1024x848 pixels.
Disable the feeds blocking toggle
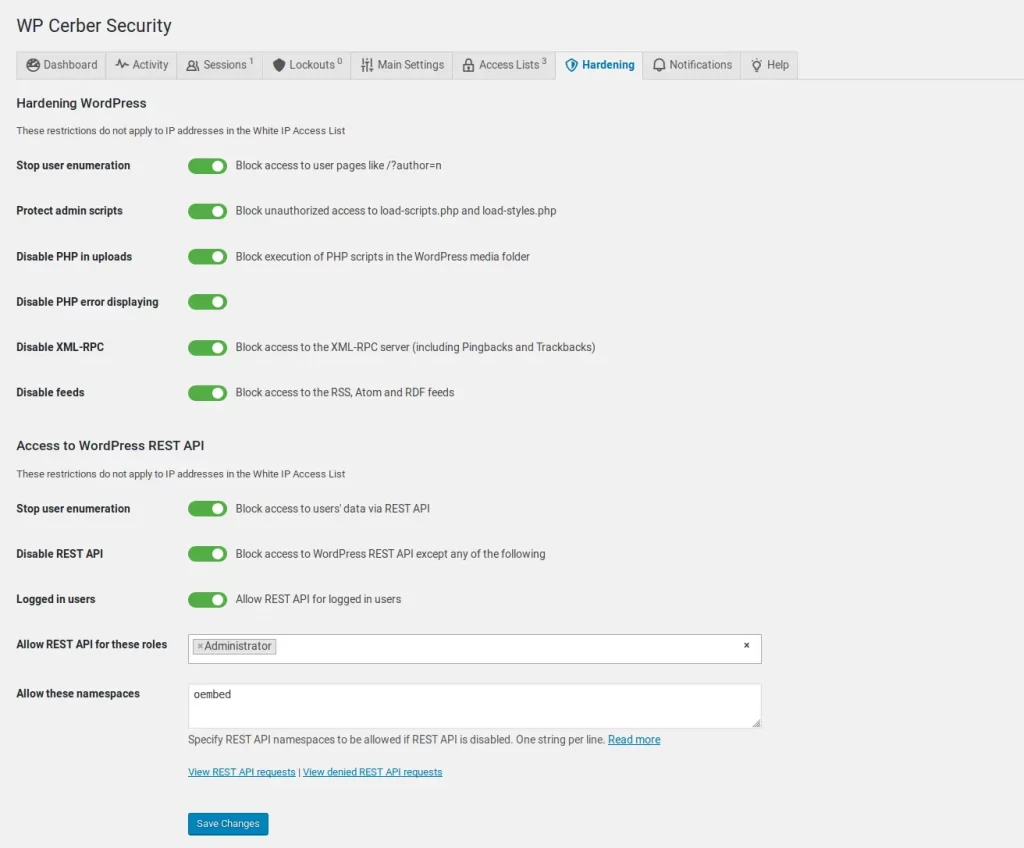tap(207, 393)
